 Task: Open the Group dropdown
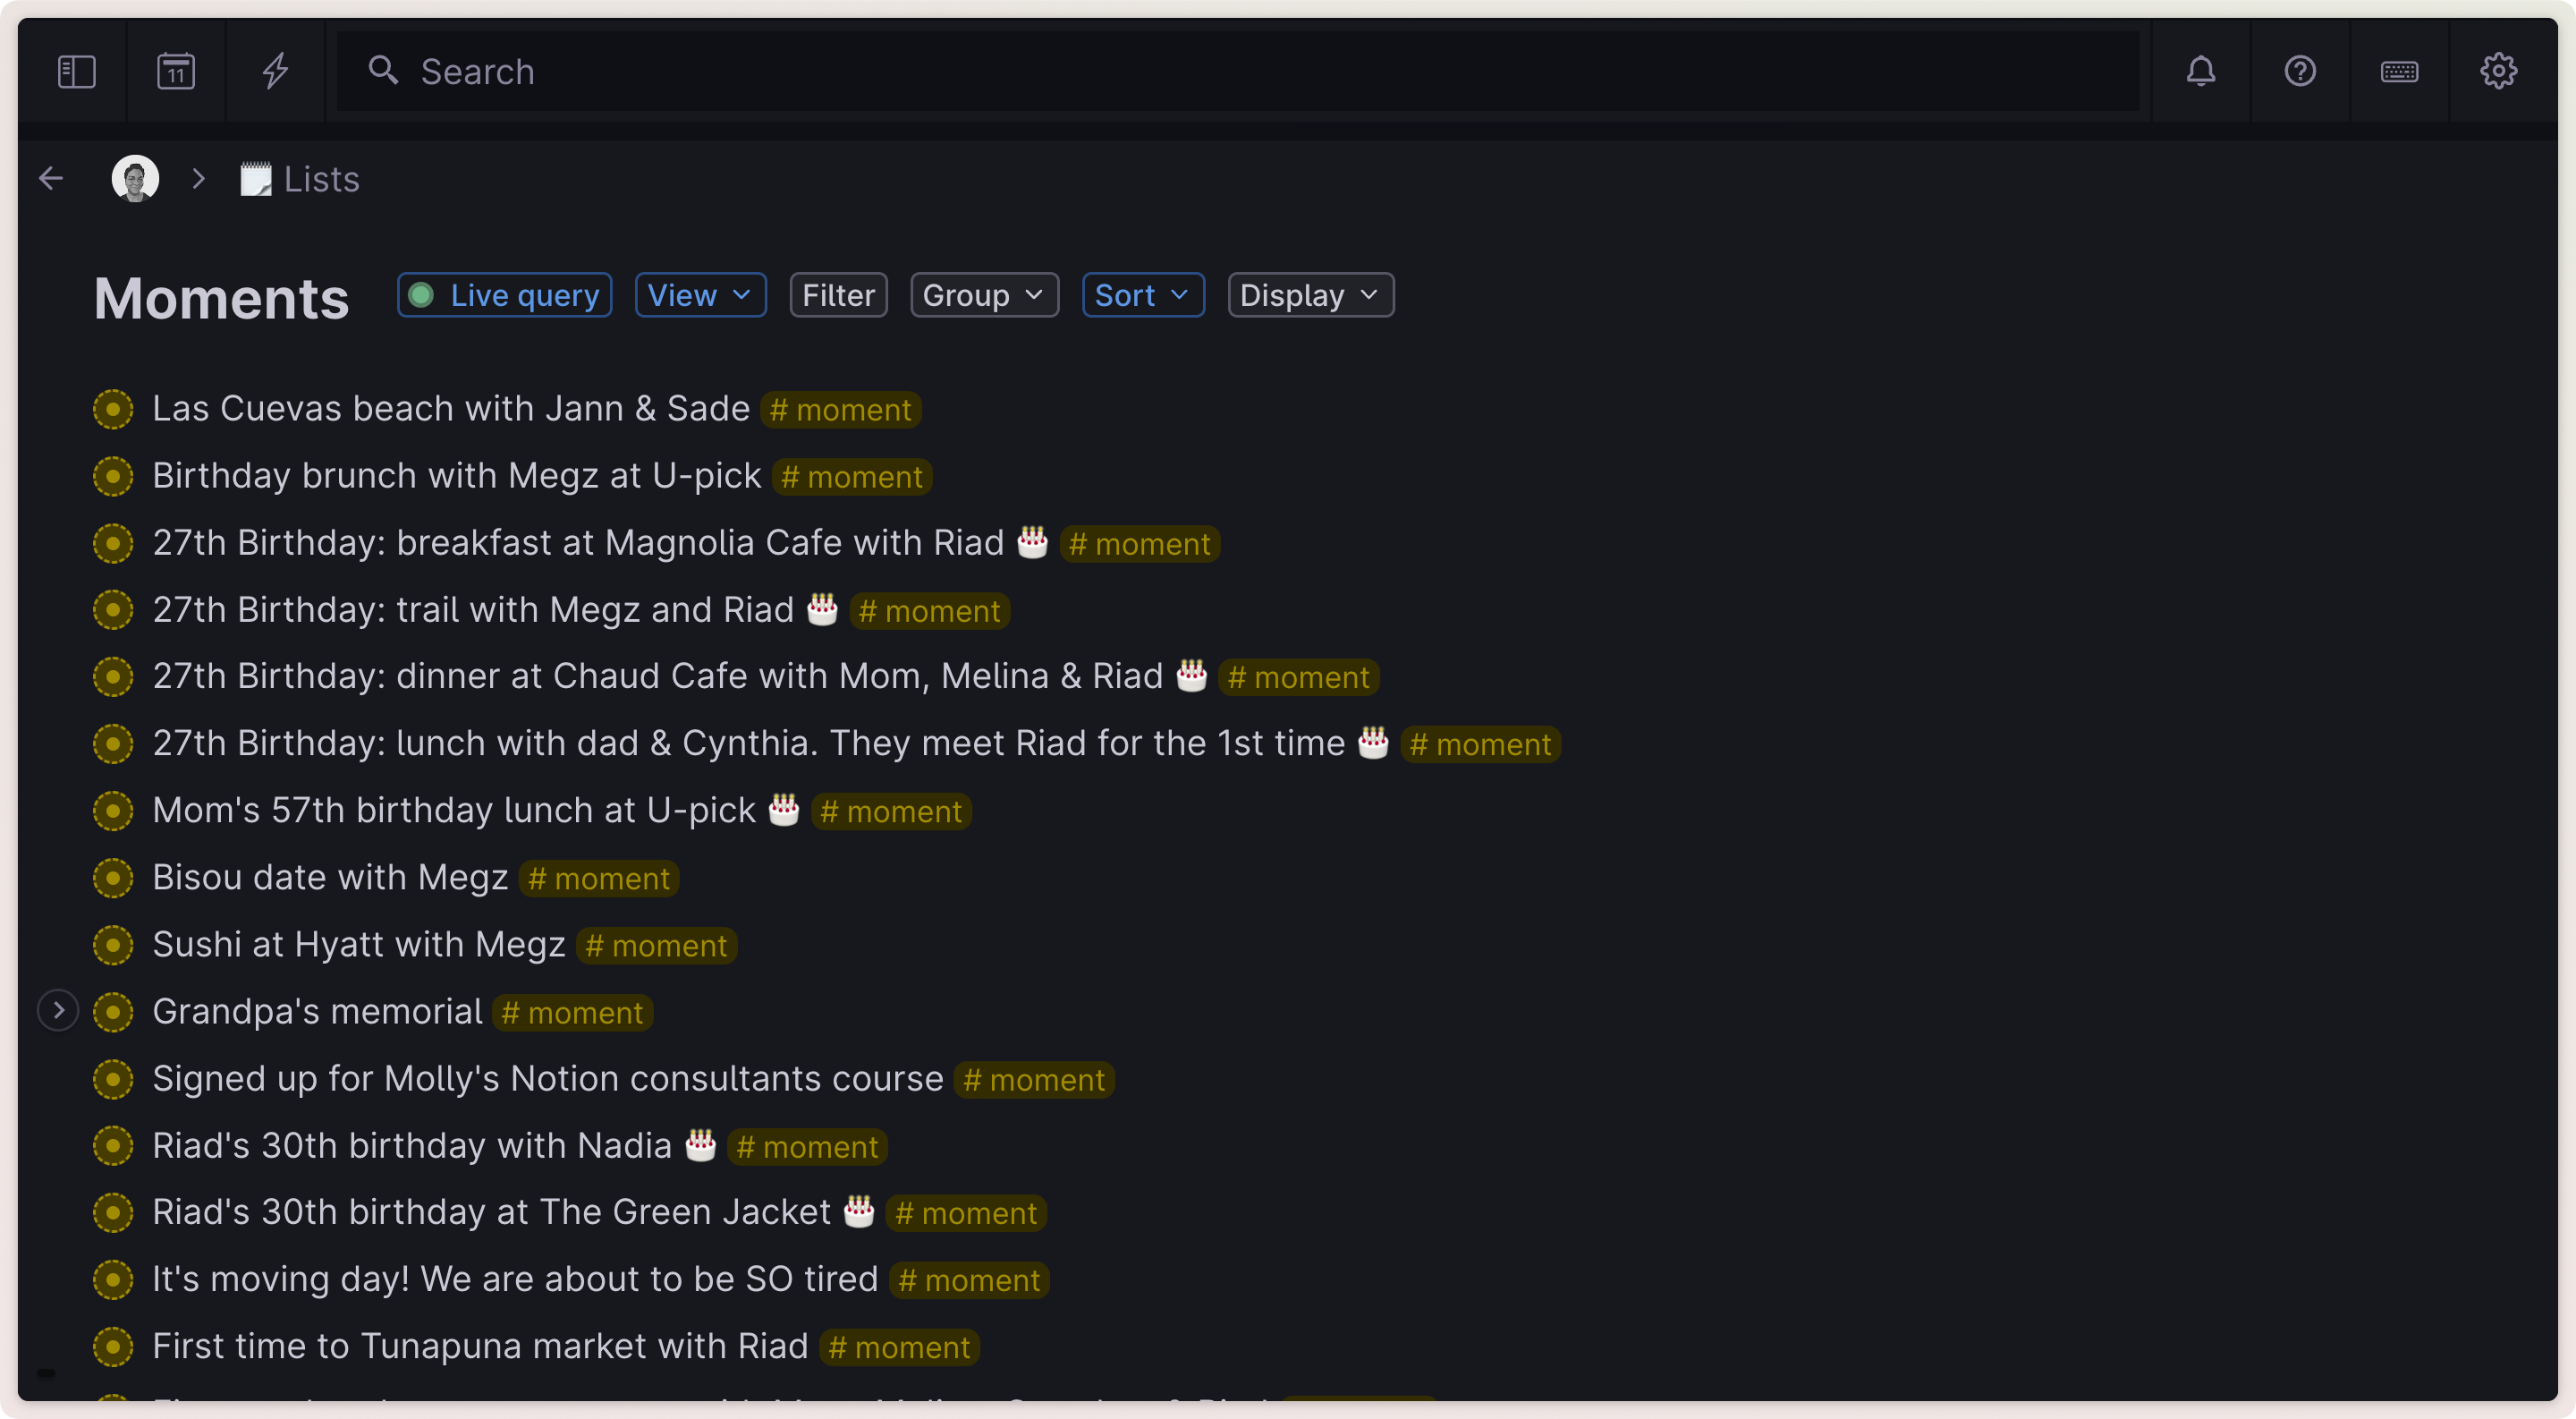pyautogui.click(x=983, y=295)
